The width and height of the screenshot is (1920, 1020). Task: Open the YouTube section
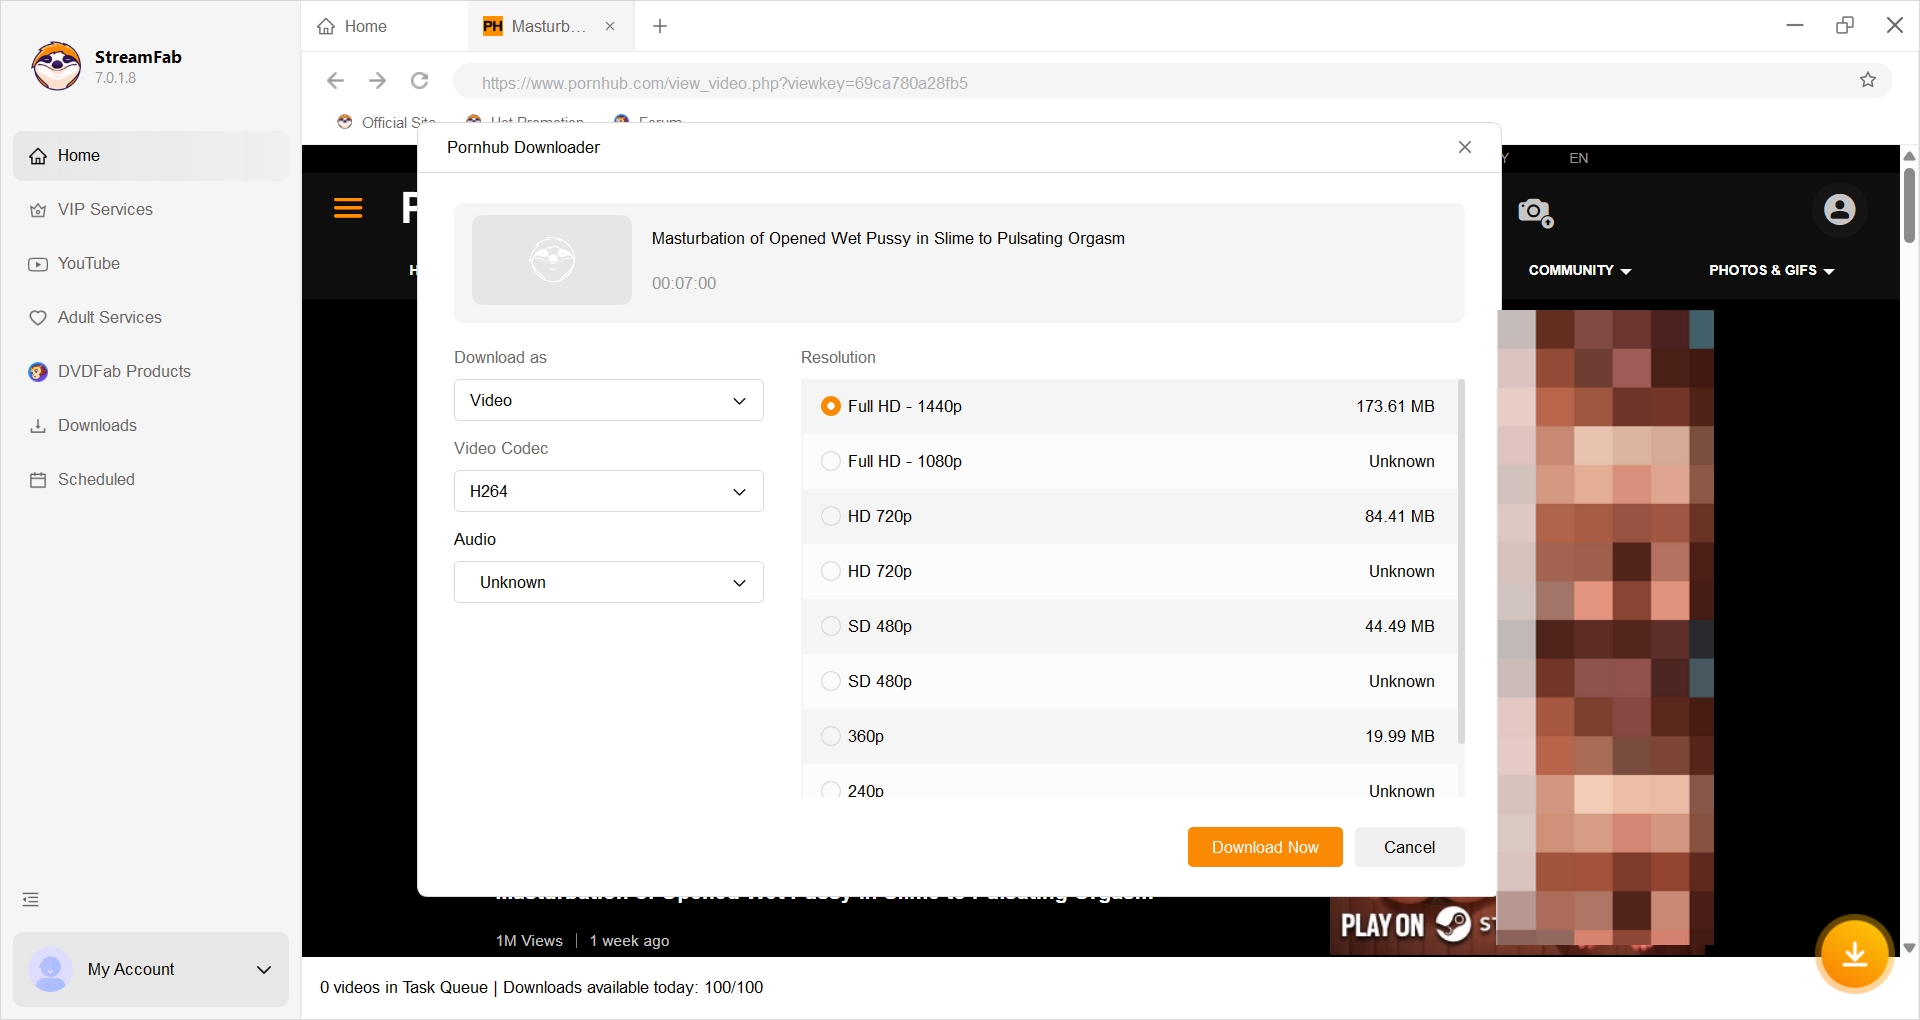[x=88, y=263]
